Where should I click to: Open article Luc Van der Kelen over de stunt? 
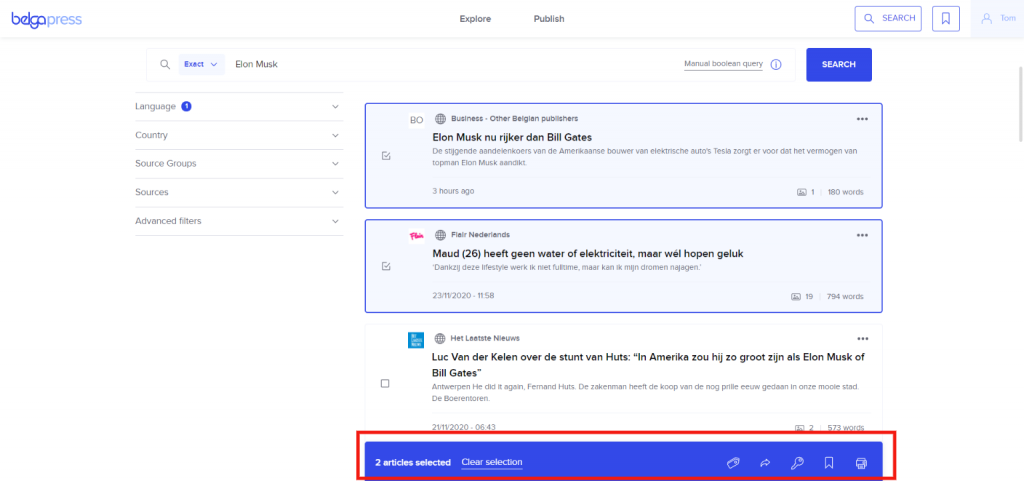(648, 365)
